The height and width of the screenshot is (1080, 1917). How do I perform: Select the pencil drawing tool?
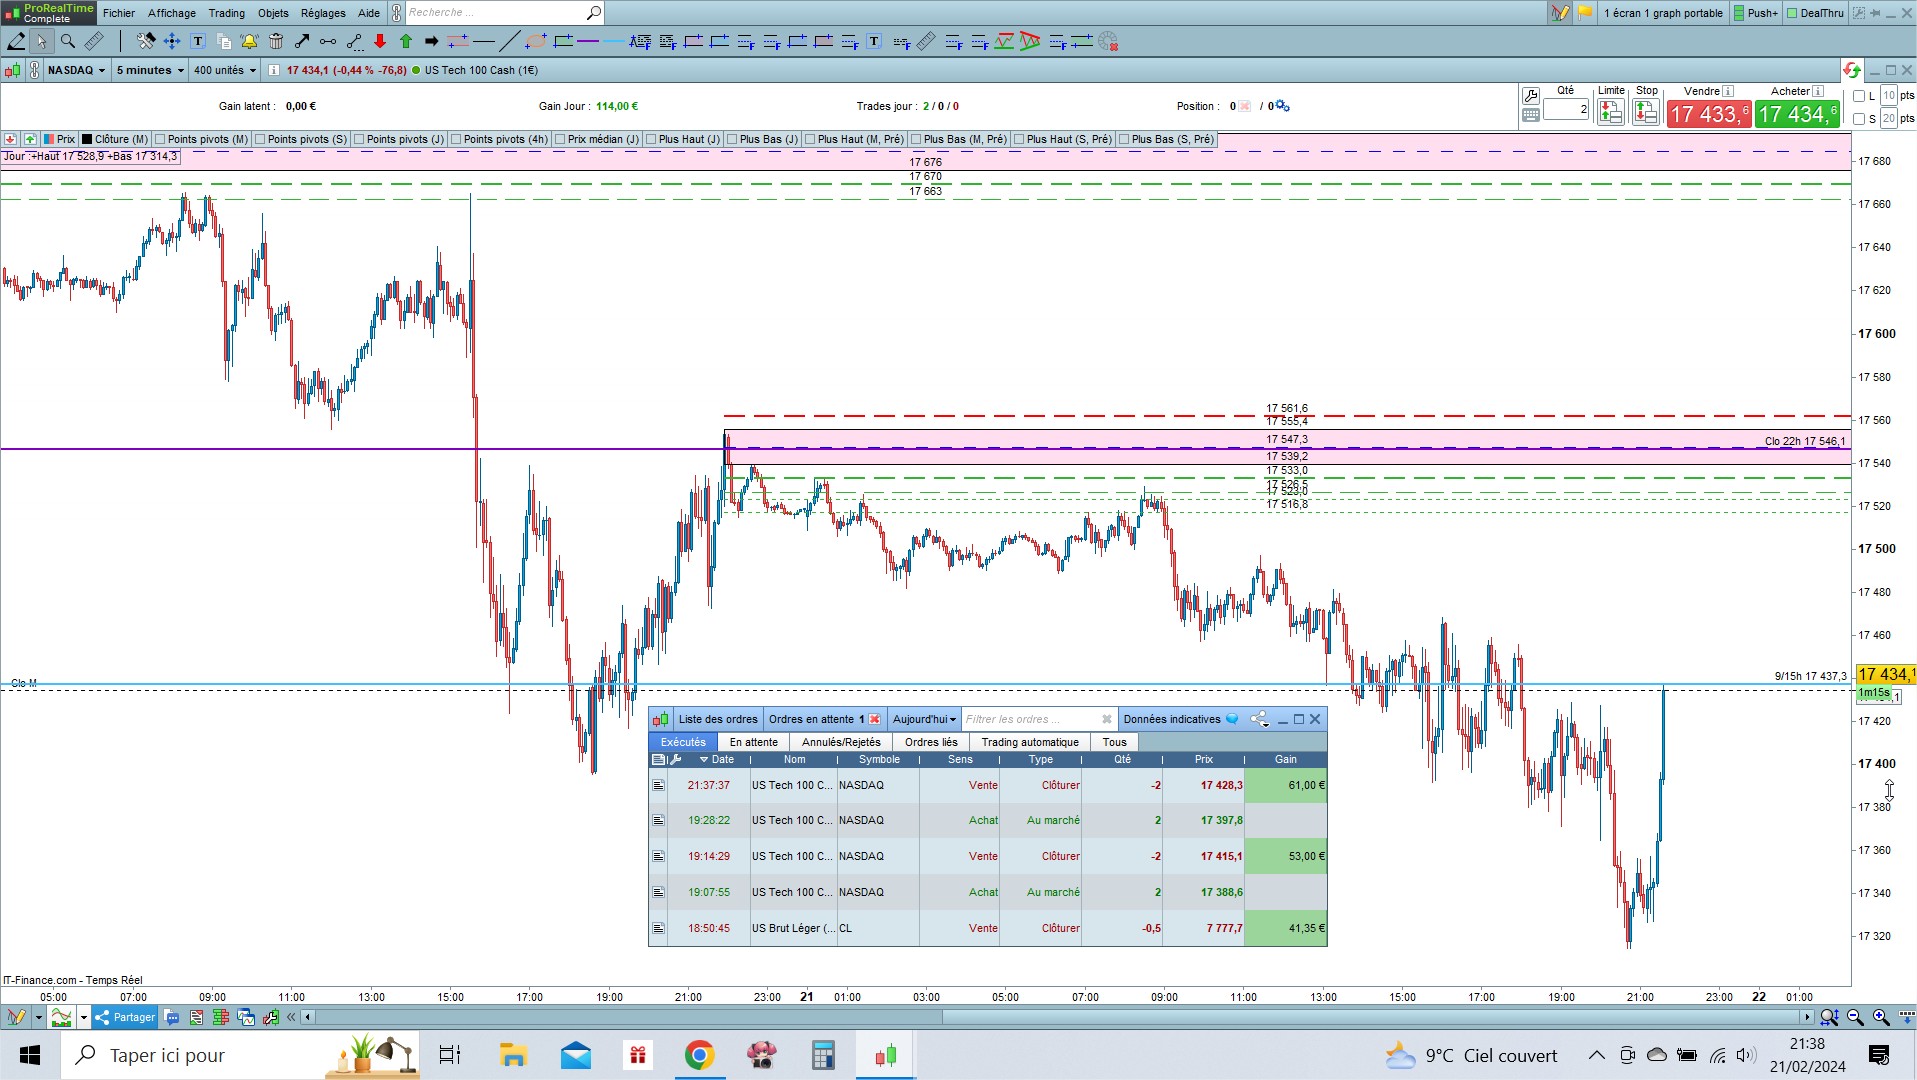pos(16,41)
